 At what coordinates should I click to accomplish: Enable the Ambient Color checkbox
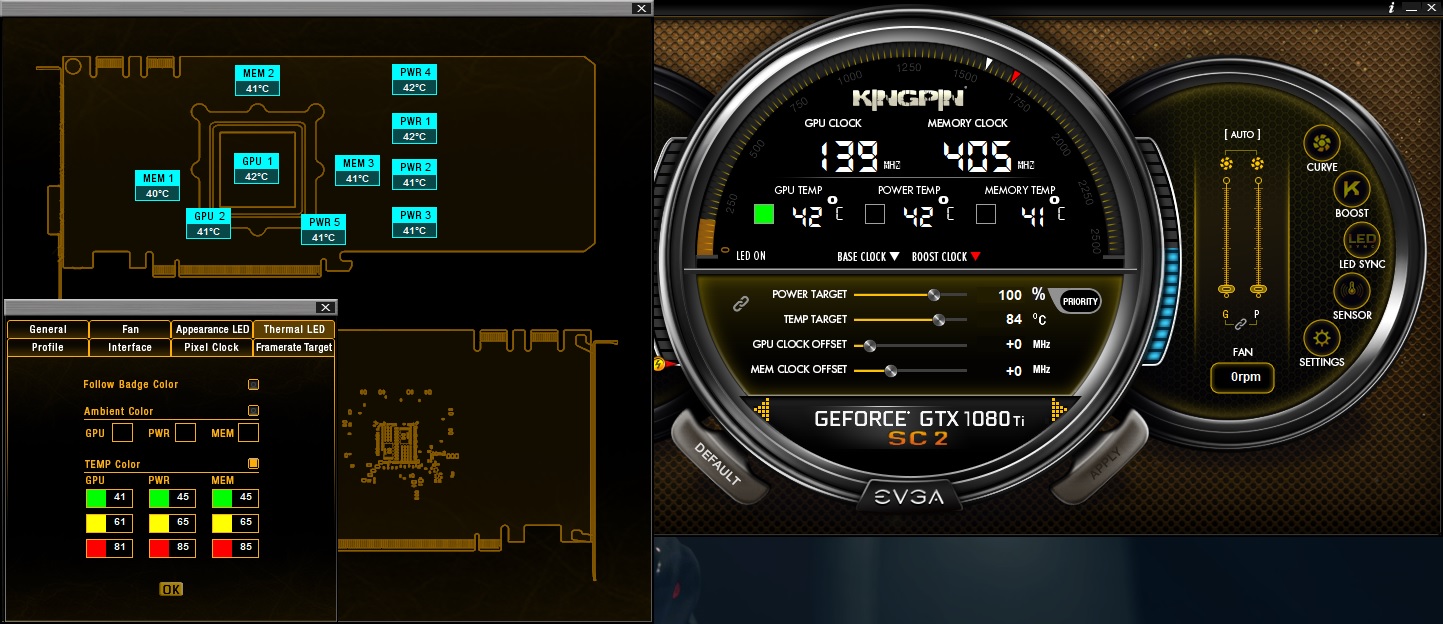254,410
